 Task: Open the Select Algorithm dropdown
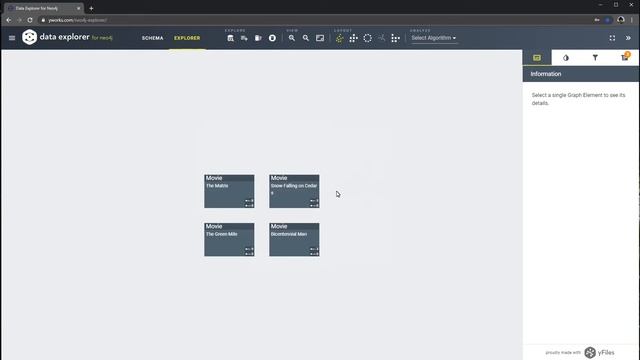coord(433,38)
